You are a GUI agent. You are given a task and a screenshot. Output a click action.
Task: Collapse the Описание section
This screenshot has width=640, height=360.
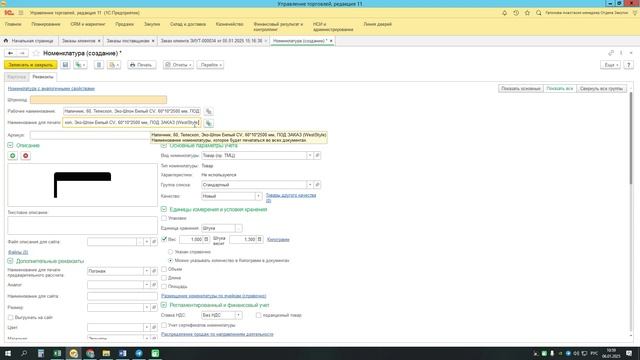pos(10,145)
